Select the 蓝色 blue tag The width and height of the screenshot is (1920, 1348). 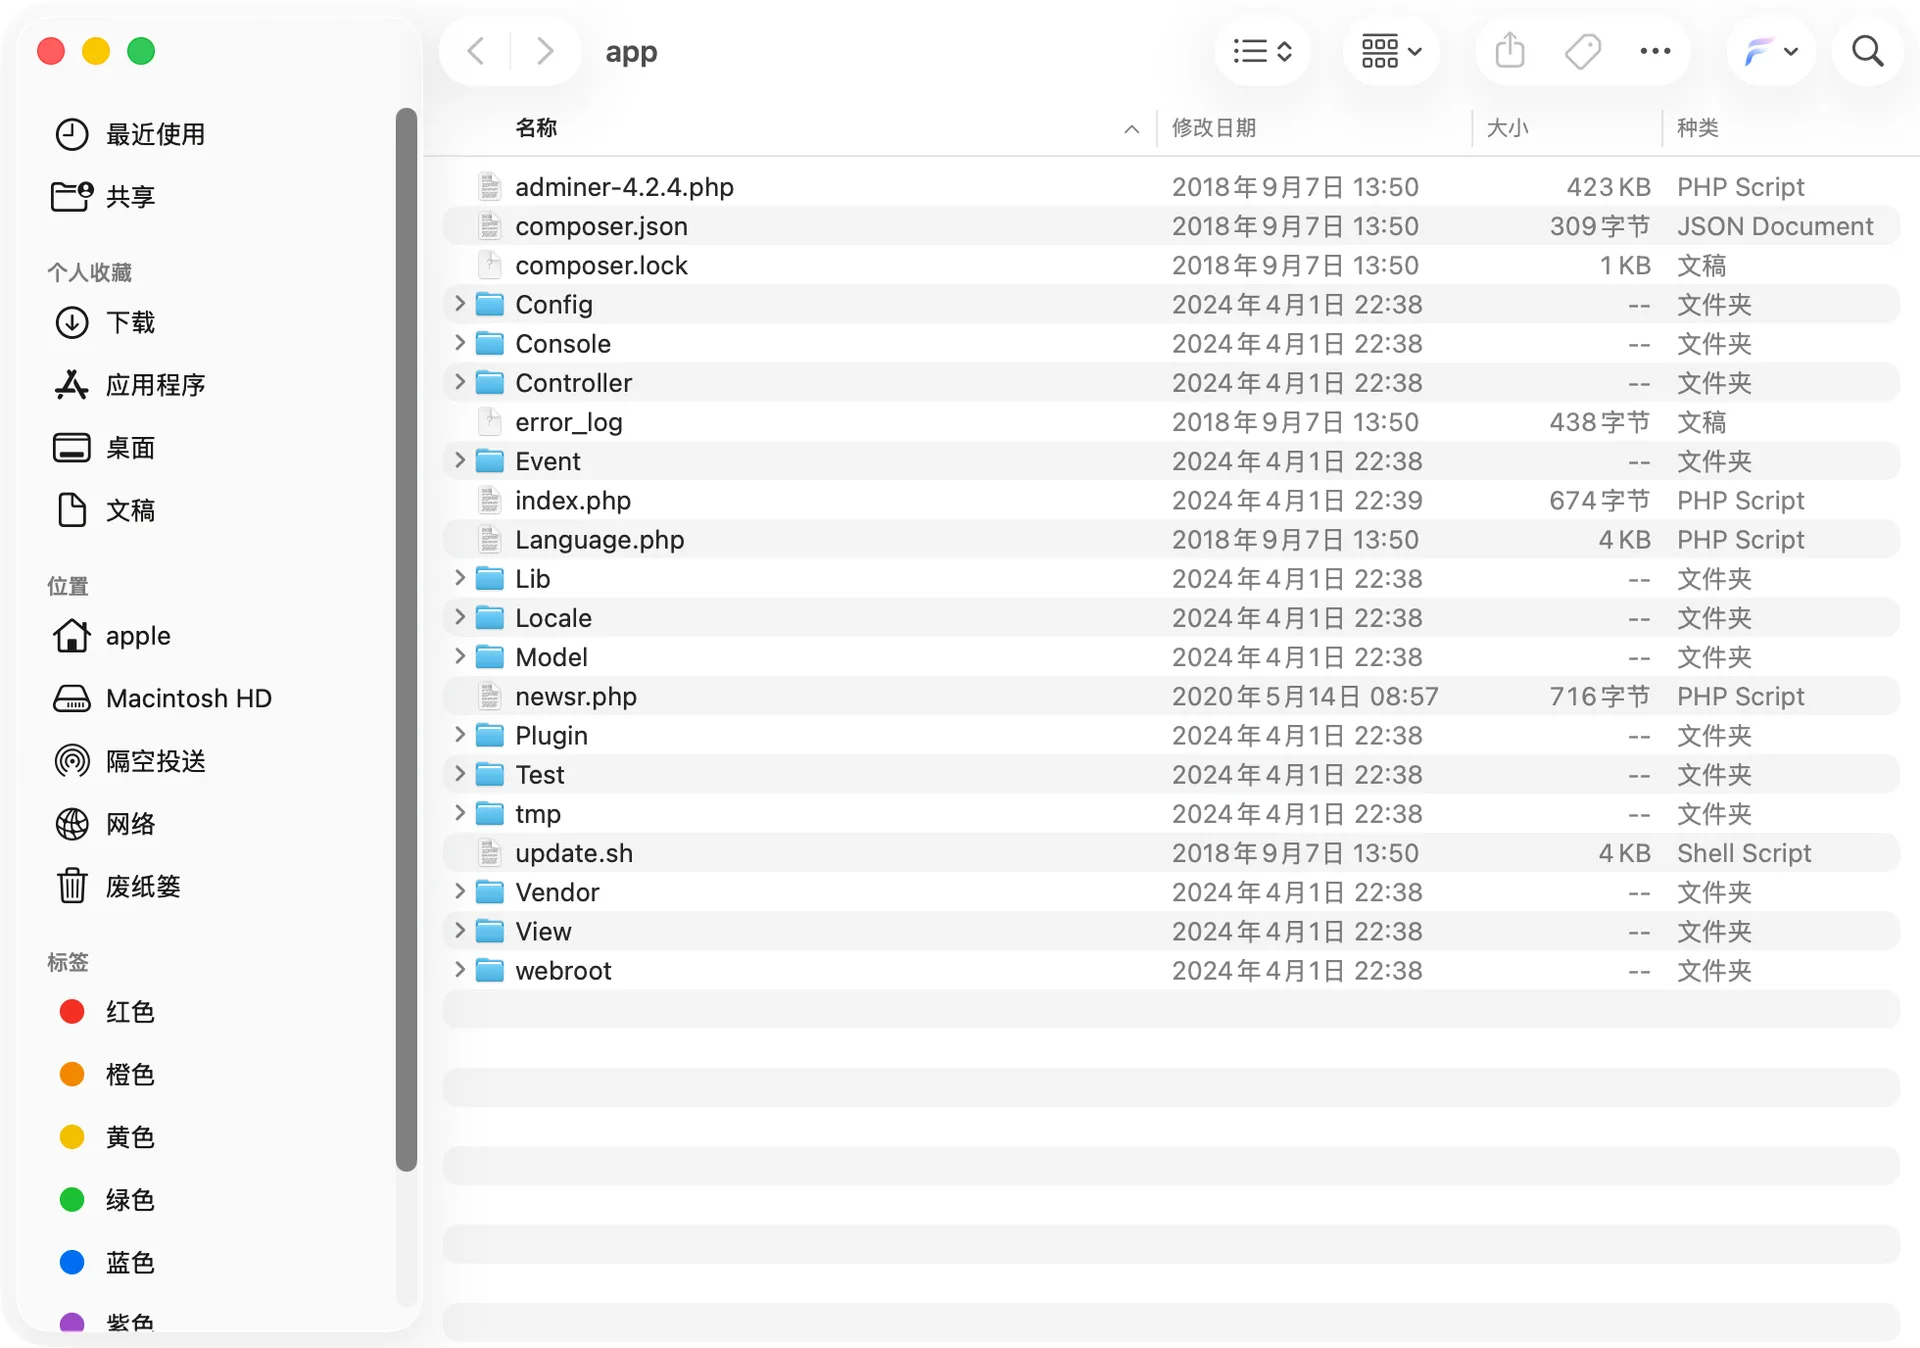point(106,1263)
